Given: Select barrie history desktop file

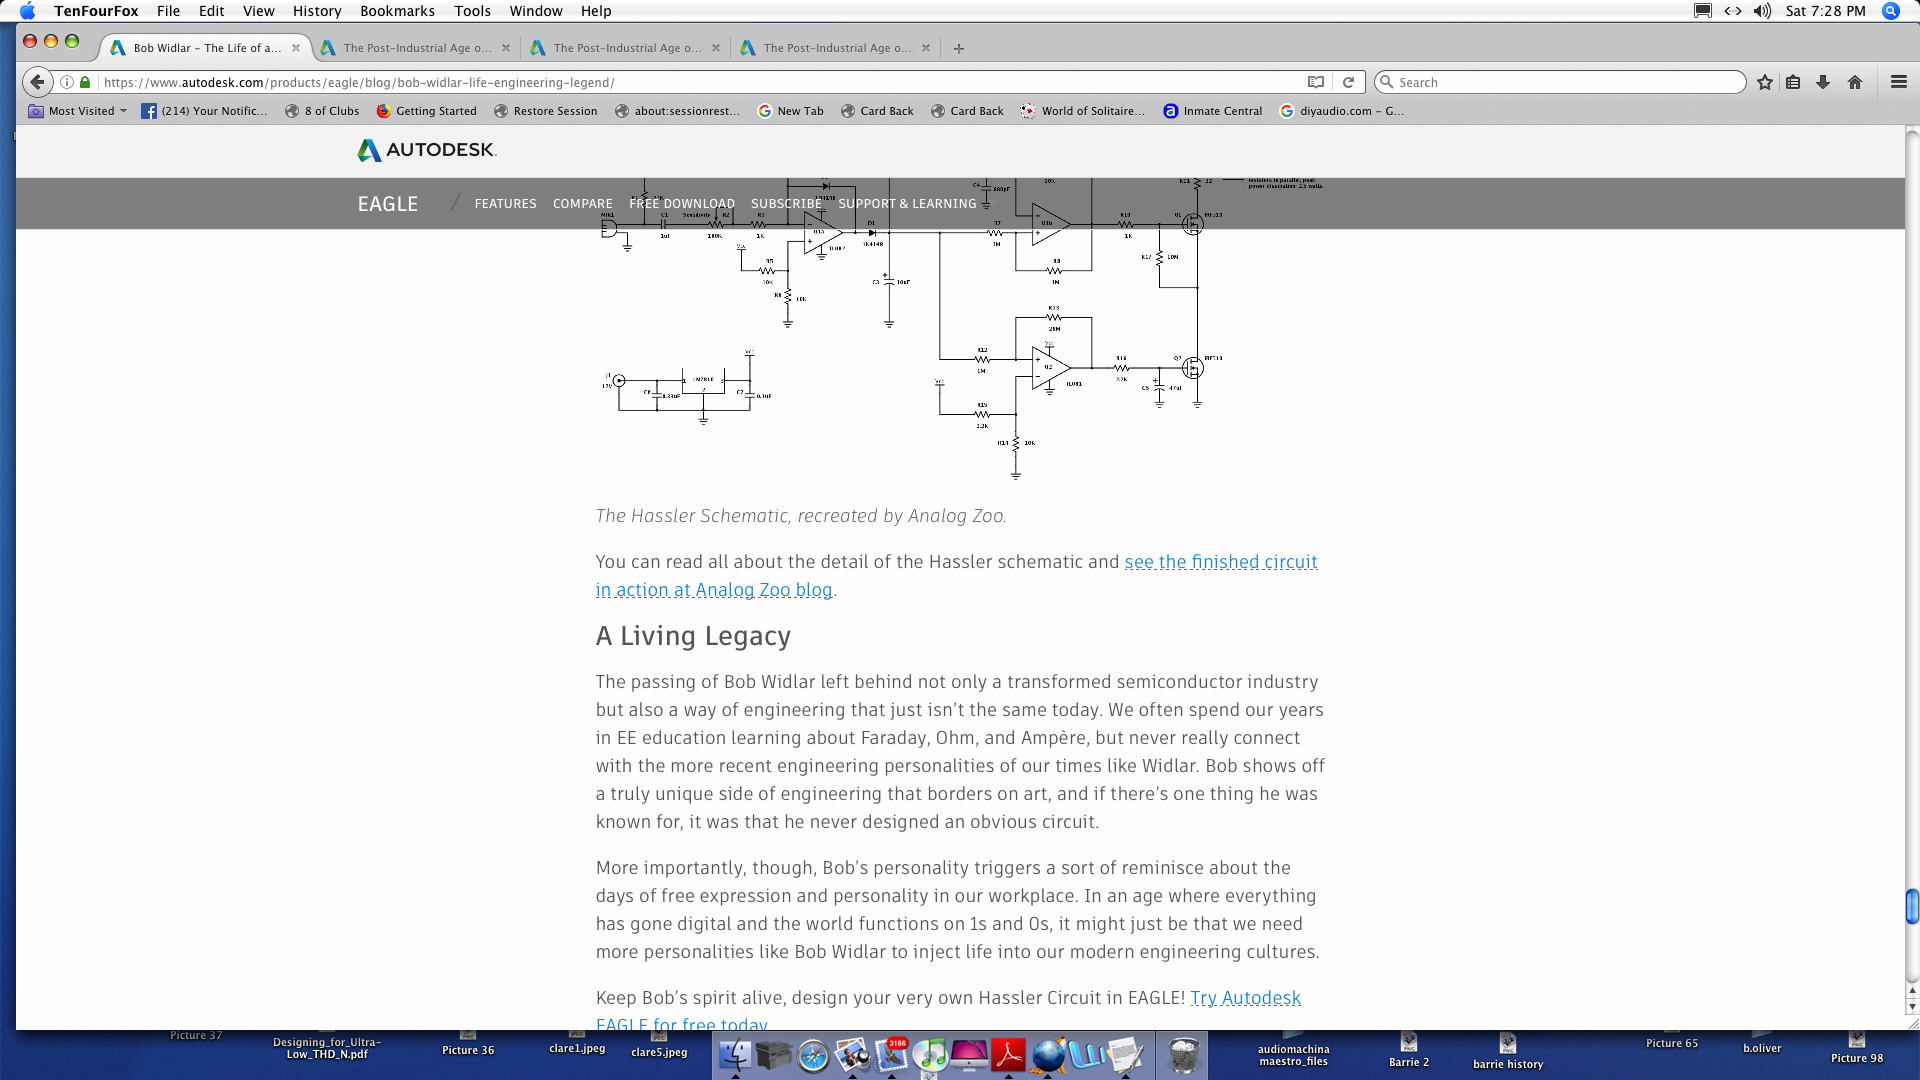Looking at the screenshot, I should pyautogui.click(x=1508, y=1053).
